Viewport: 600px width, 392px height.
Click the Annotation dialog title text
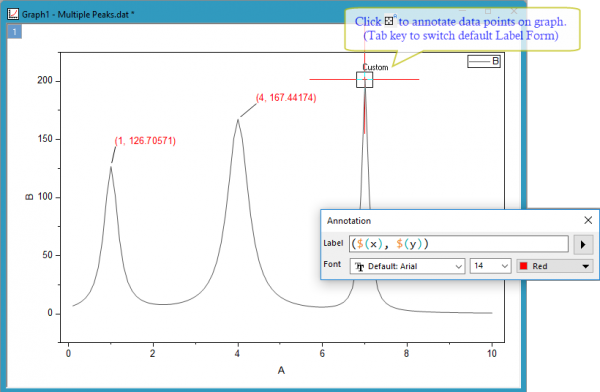tap(349, 220)
